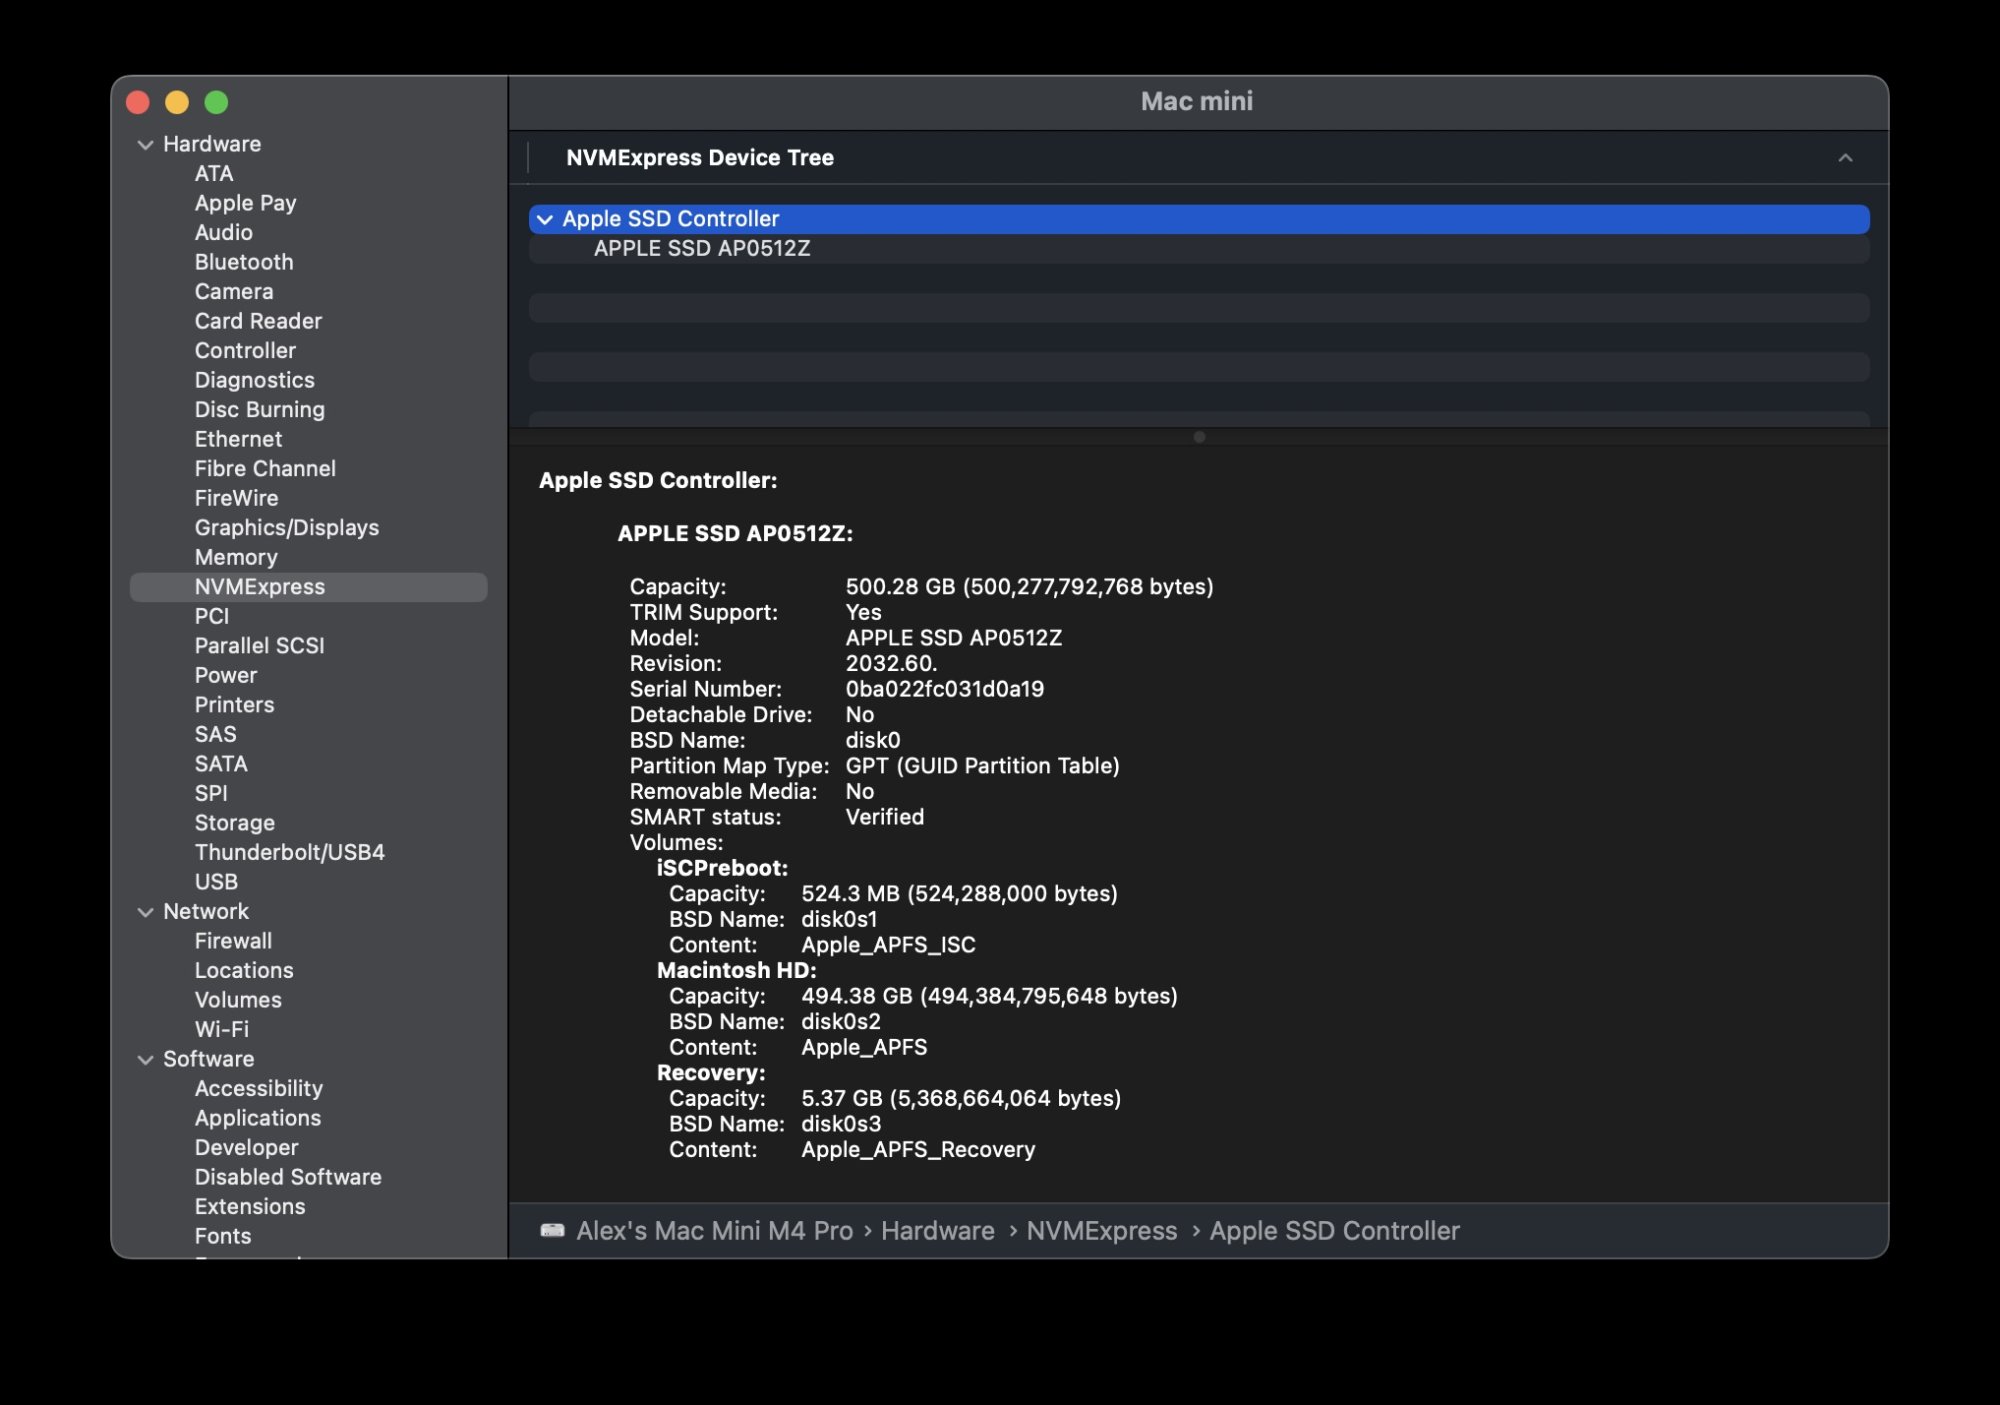The image size is (2000, 1405).
Task: Click NVMExpress in the bottom path bar
Action: click(1101, 1231)
